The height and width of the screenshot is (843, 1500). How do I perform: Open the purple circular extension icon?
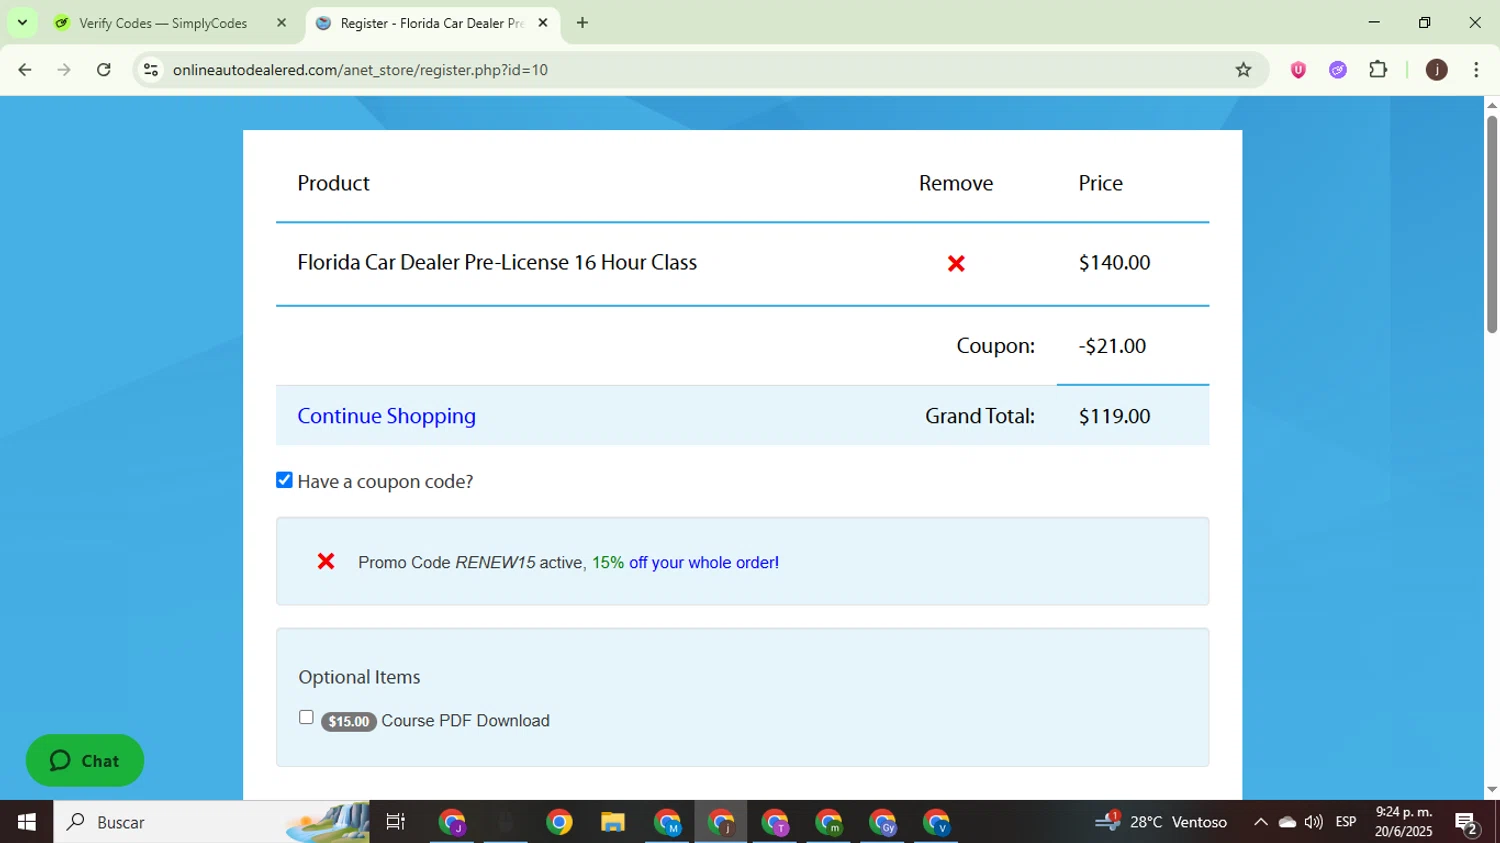click(1338, 70)
